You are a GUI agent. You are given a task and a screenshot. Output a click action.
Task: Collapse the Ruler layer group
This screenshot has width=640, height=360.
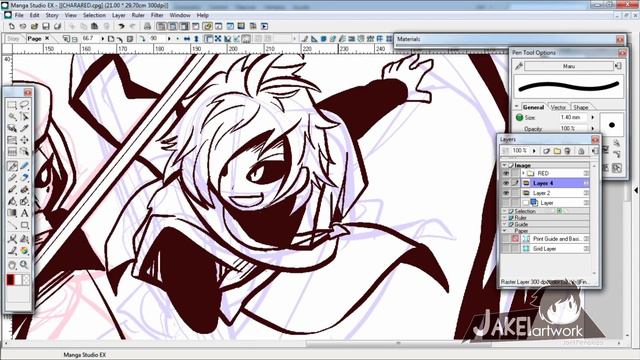505,218
